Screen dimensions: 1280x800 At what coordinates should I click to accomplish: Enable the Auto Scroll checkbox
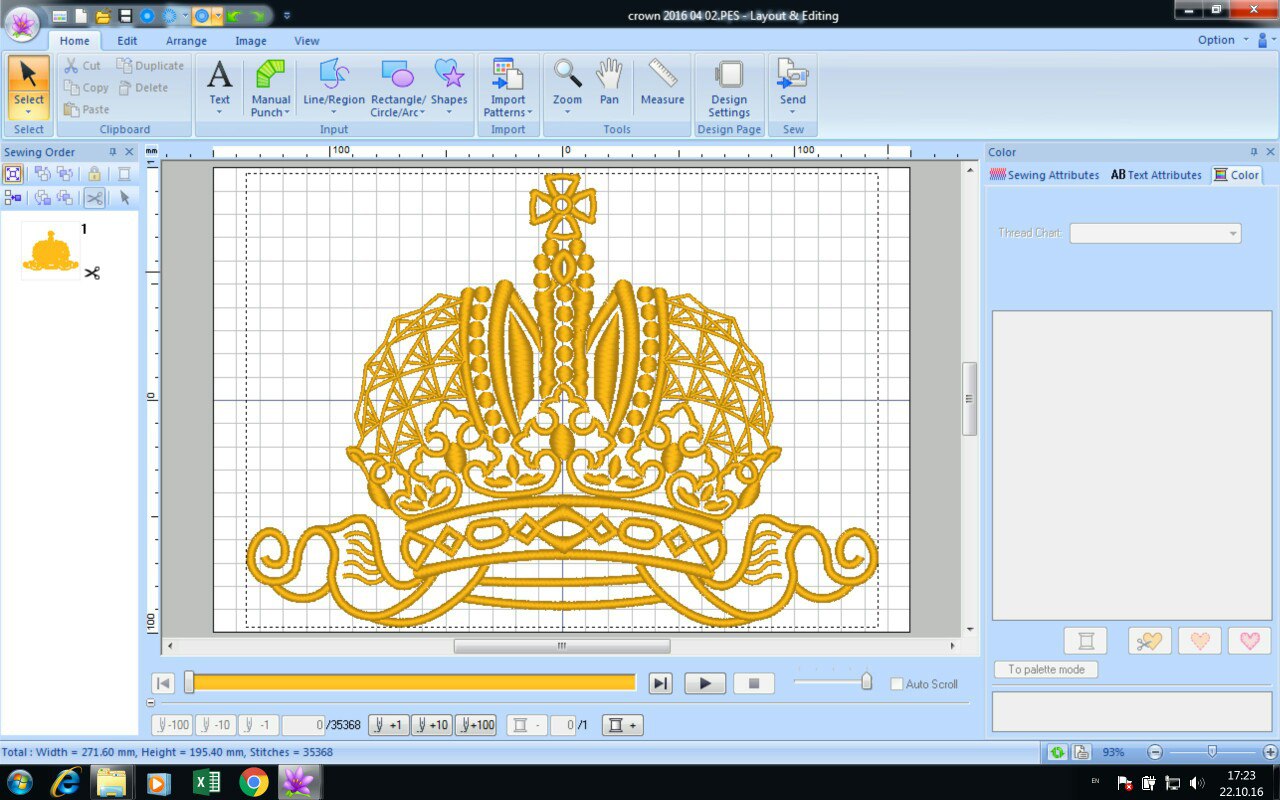coord(897,684)
